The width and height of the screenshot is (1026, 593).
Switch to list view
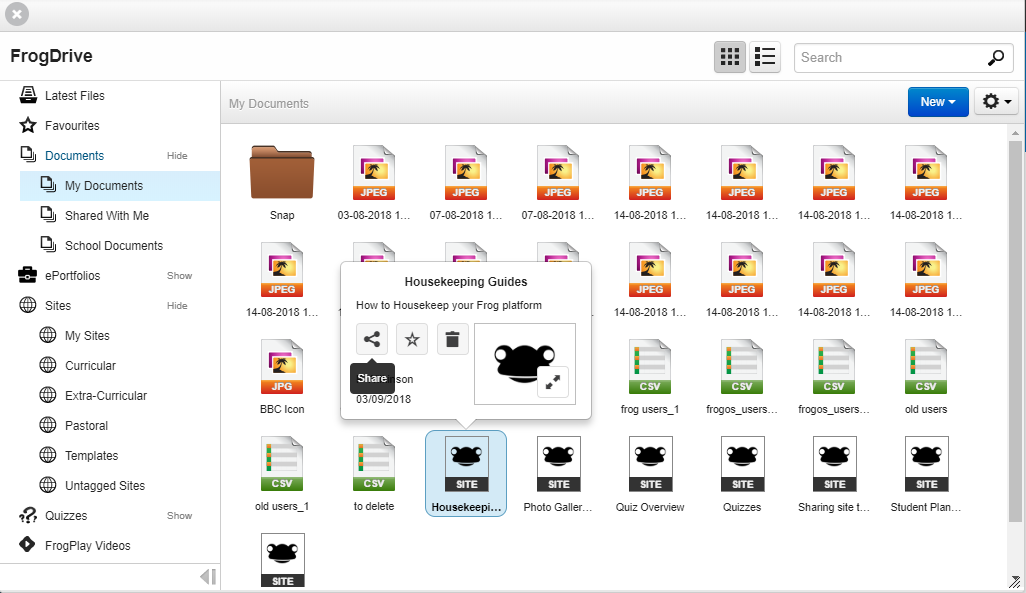(764, 57)
